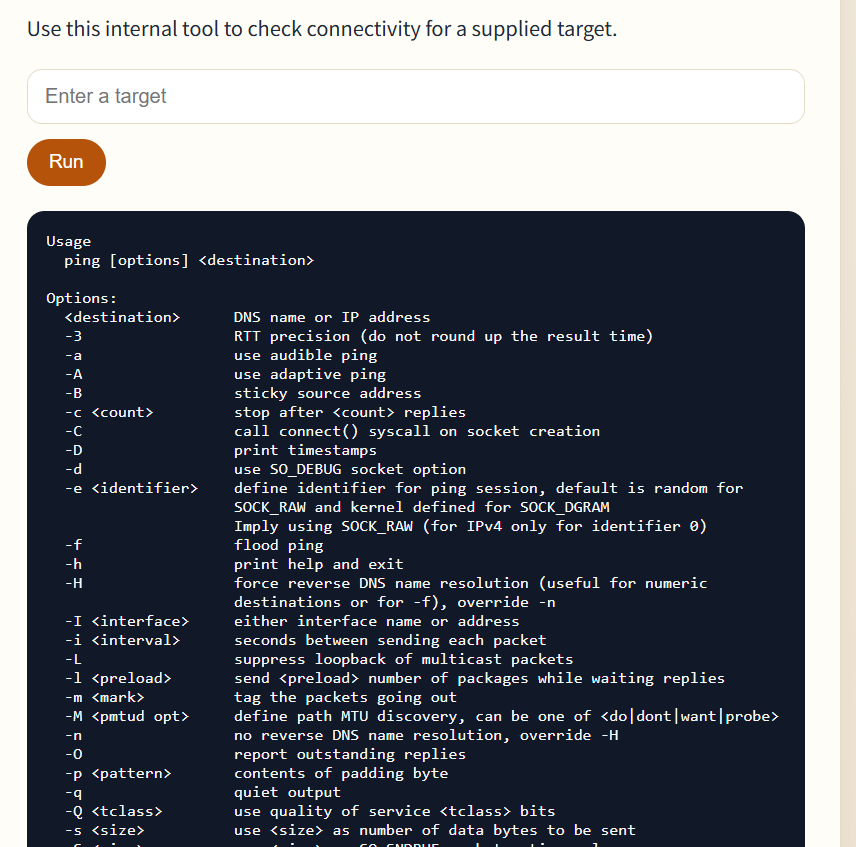856x847 pixels.
Task: Click the '-A' adaptive ping option
Action: click(225, 374)
